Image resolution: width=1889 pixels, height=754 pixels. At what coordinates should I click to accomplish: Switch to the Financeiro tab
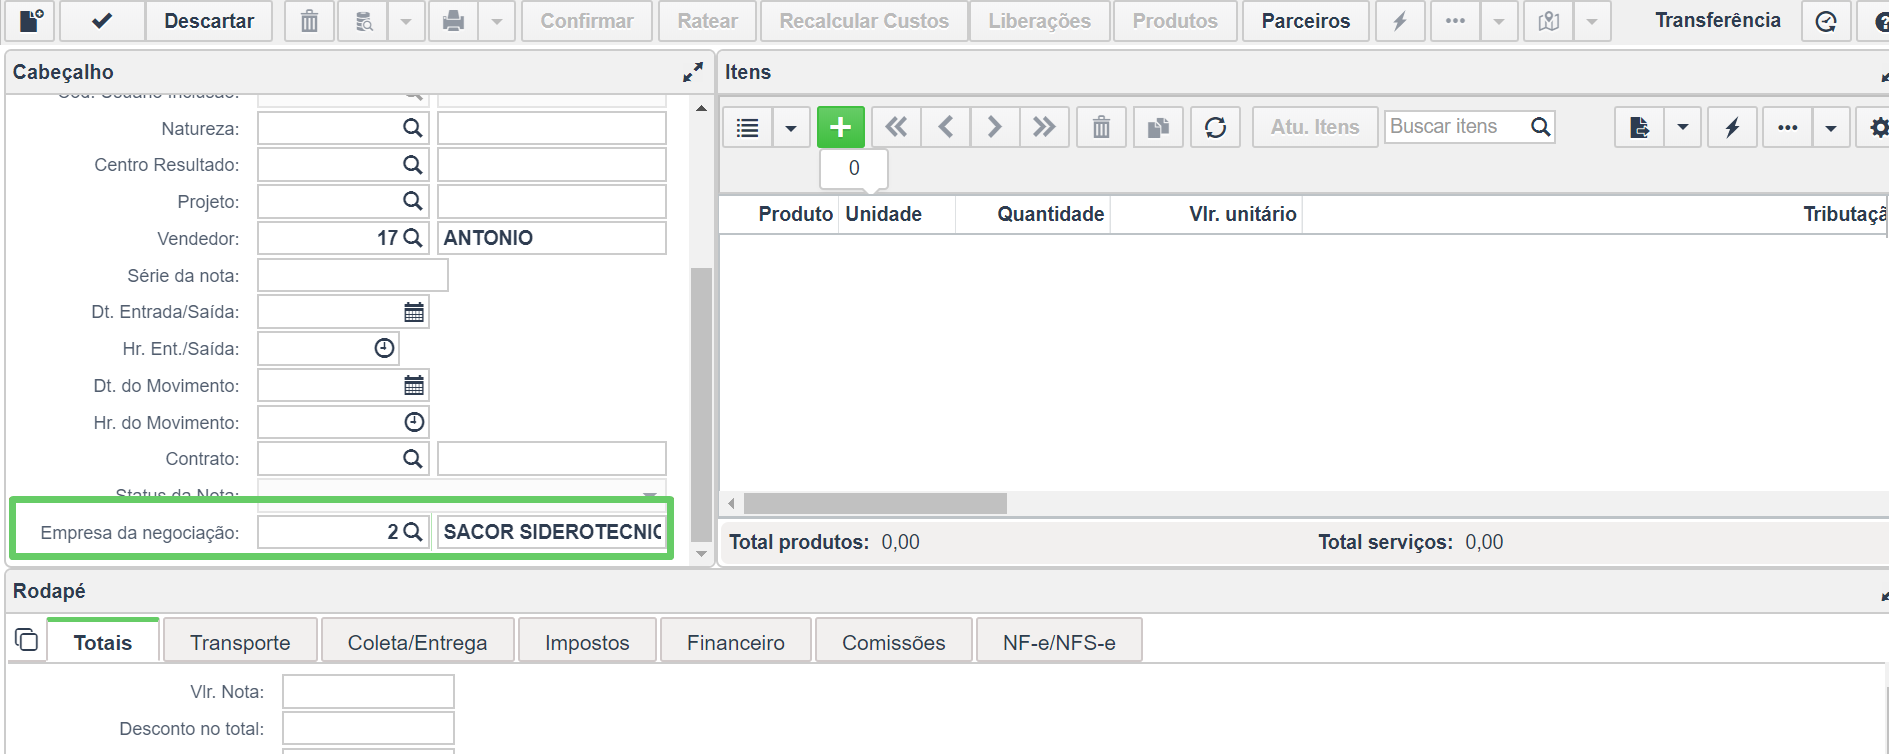coord(736,642)
